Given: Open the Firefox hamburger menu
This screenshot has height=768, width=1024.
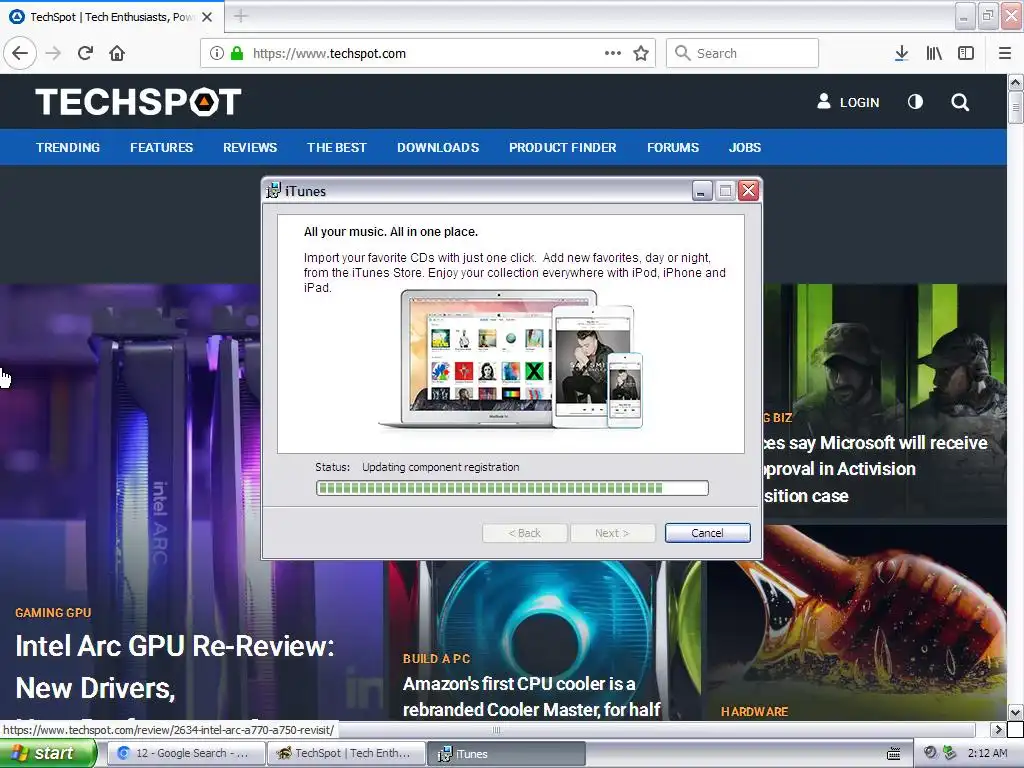Looking at the screenshot, I should pyautogui.click(x=1005, y=53).
